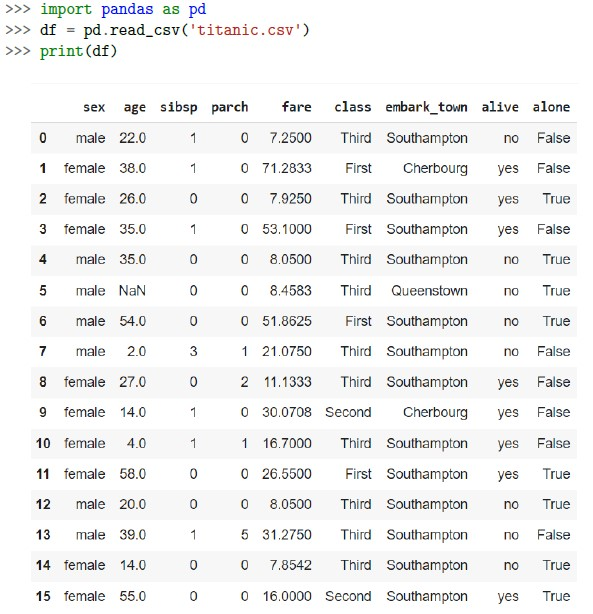Click age value 27.0
This screenshot has height=614, width=593.
[x=132, y=382]
